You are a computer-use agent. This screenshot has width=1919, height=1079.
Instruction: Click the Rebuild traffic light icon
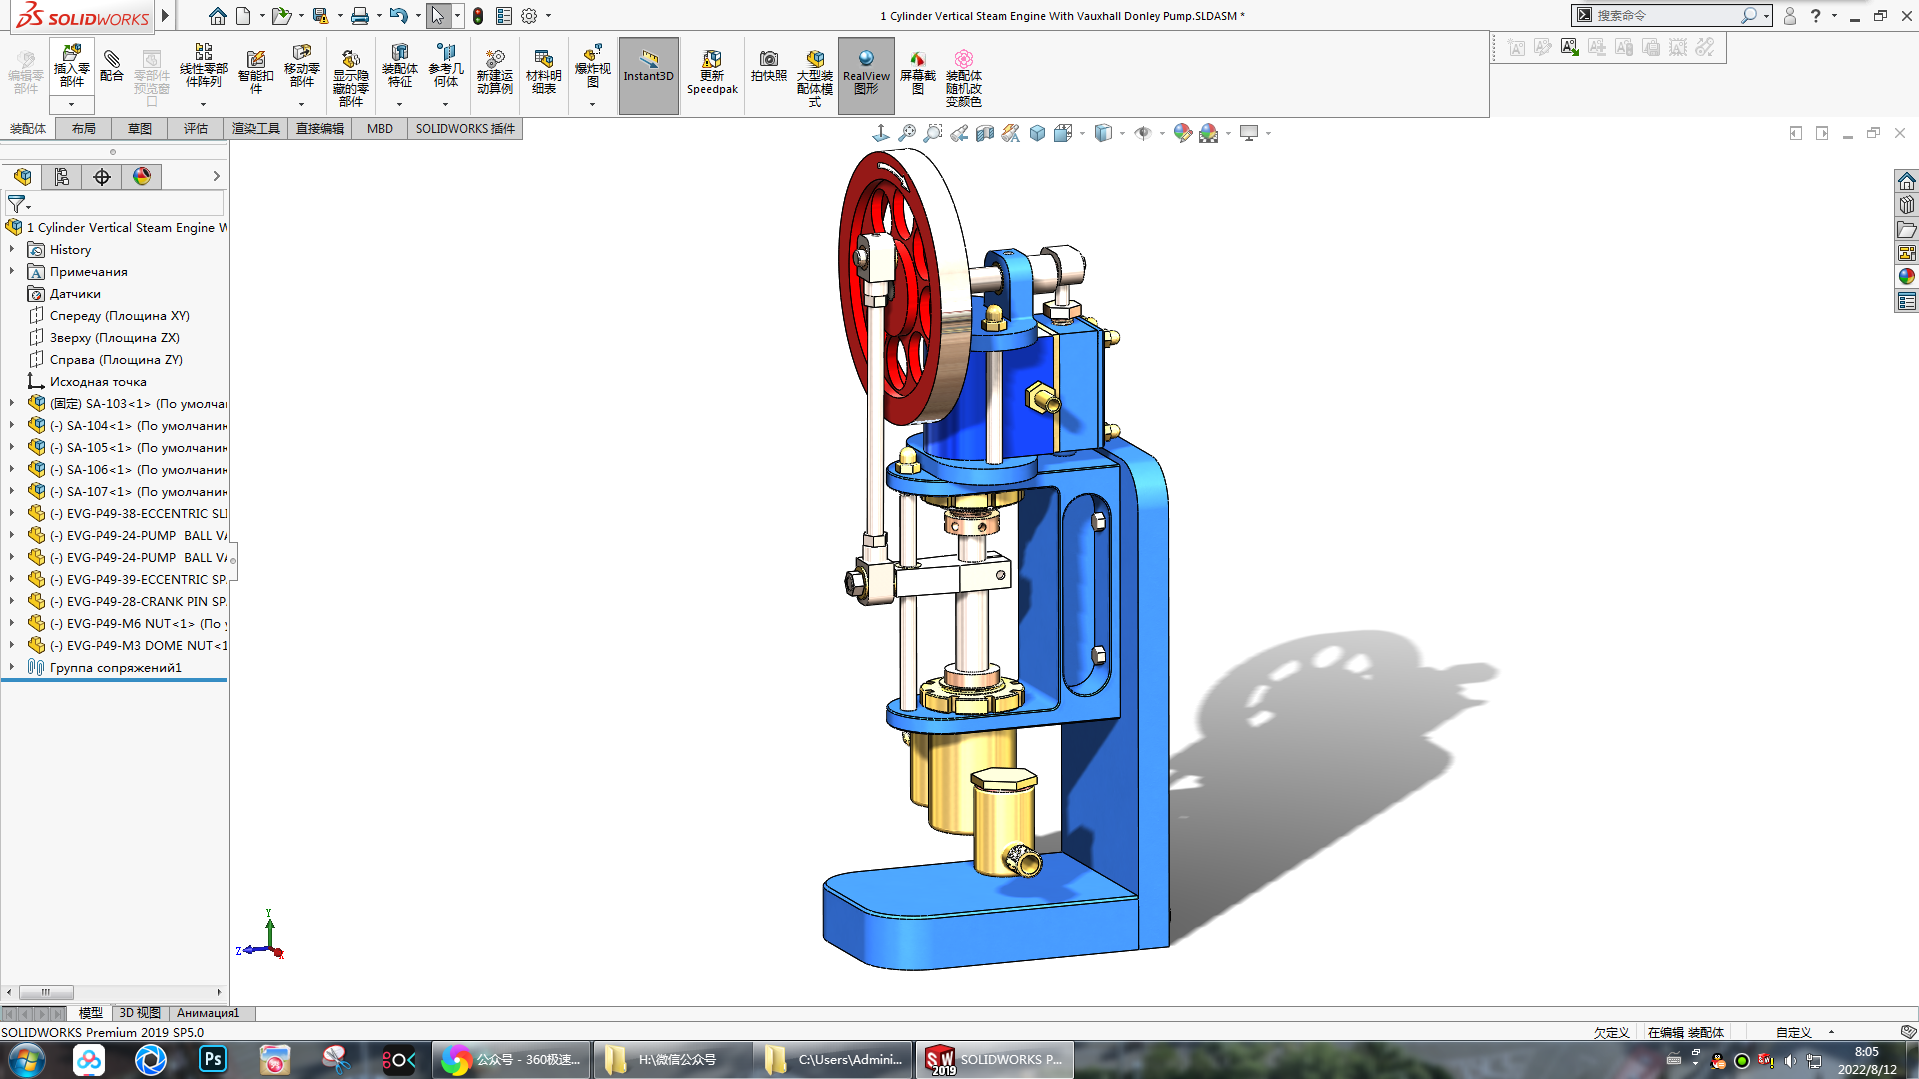[478, 16]
